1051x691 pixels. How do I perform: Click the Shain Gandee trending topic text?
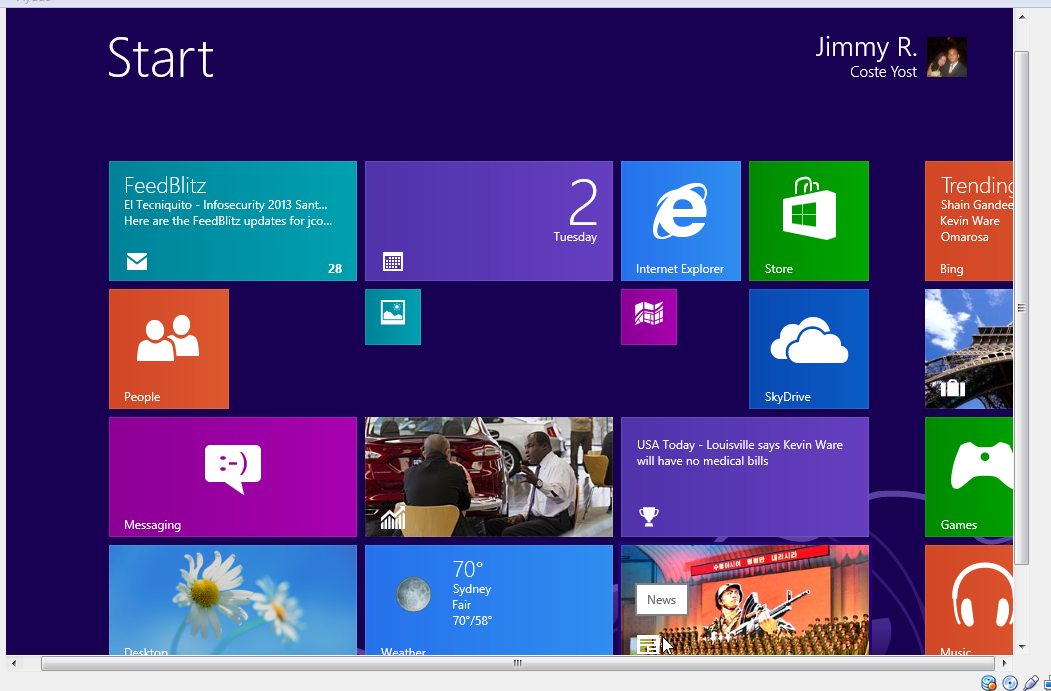pyautogui.click(x=977, y=204)
